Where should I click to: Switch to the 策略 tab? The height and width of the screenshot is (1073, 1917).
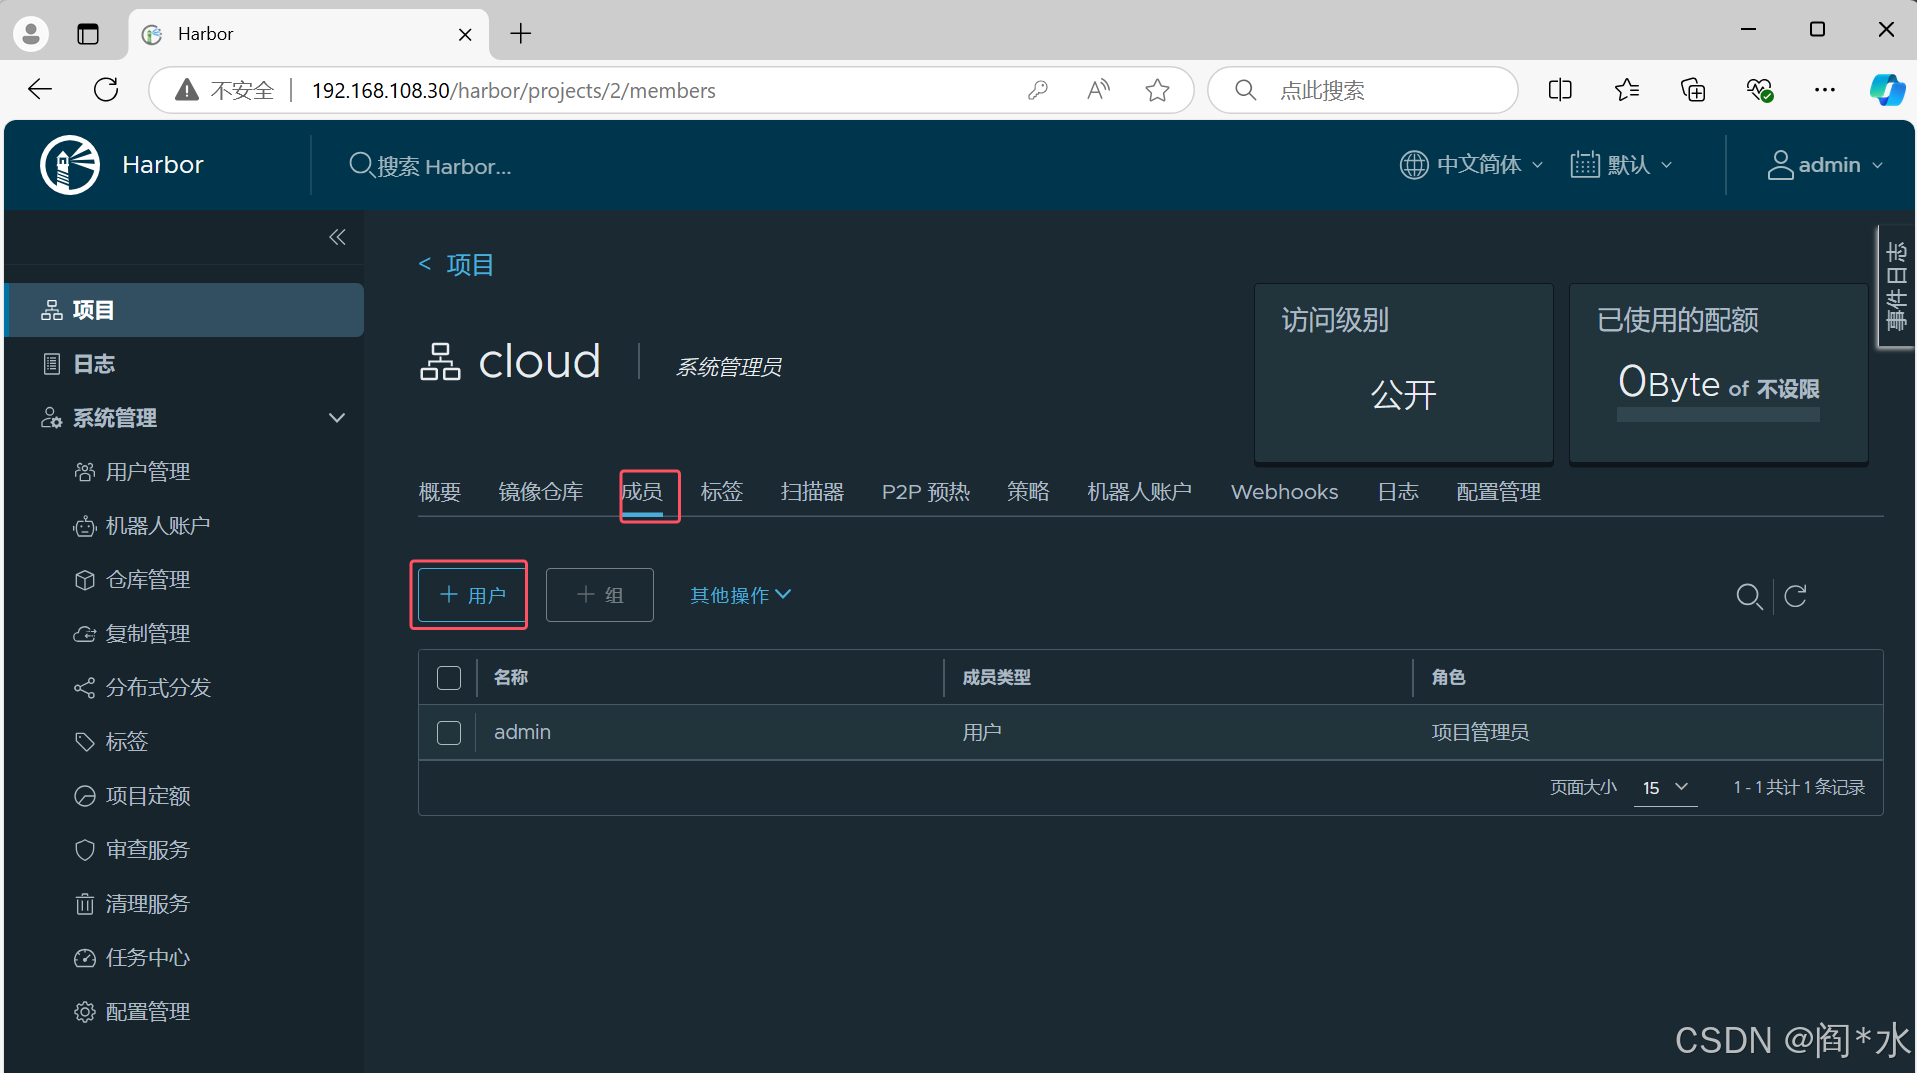1028,492
